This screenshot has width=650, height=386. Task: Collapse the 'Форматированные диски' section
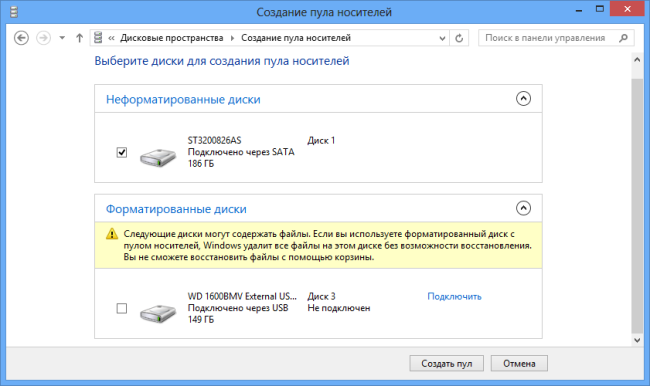[523, 208]
